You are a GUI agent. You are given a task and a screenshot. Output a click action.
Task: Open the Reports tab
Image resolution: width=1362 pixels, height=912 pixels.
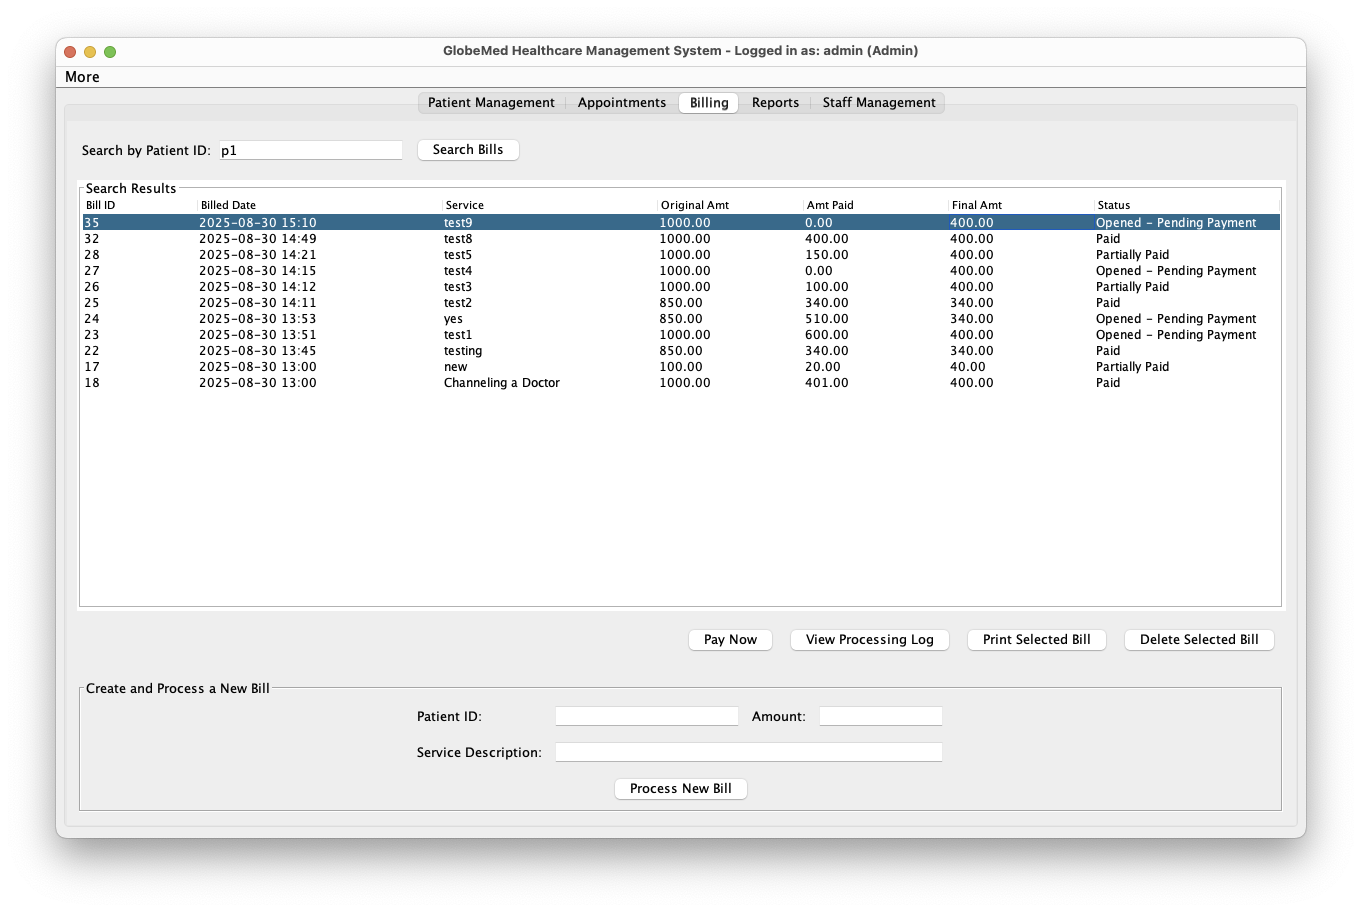[x=775, y=103]
